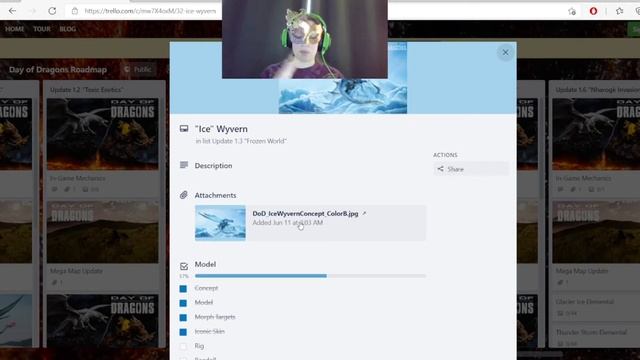The width and height of the screenshot is (640, 360).
Task: Click the Share button under Actions
Action: click(x=471, y=169)
